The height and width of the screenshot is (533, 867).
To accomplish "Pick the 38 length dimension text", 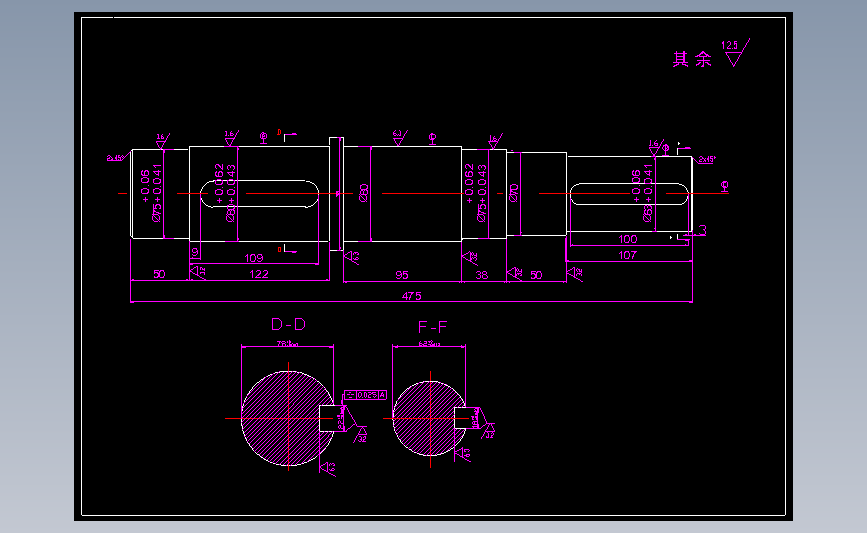I will point(482,275).
